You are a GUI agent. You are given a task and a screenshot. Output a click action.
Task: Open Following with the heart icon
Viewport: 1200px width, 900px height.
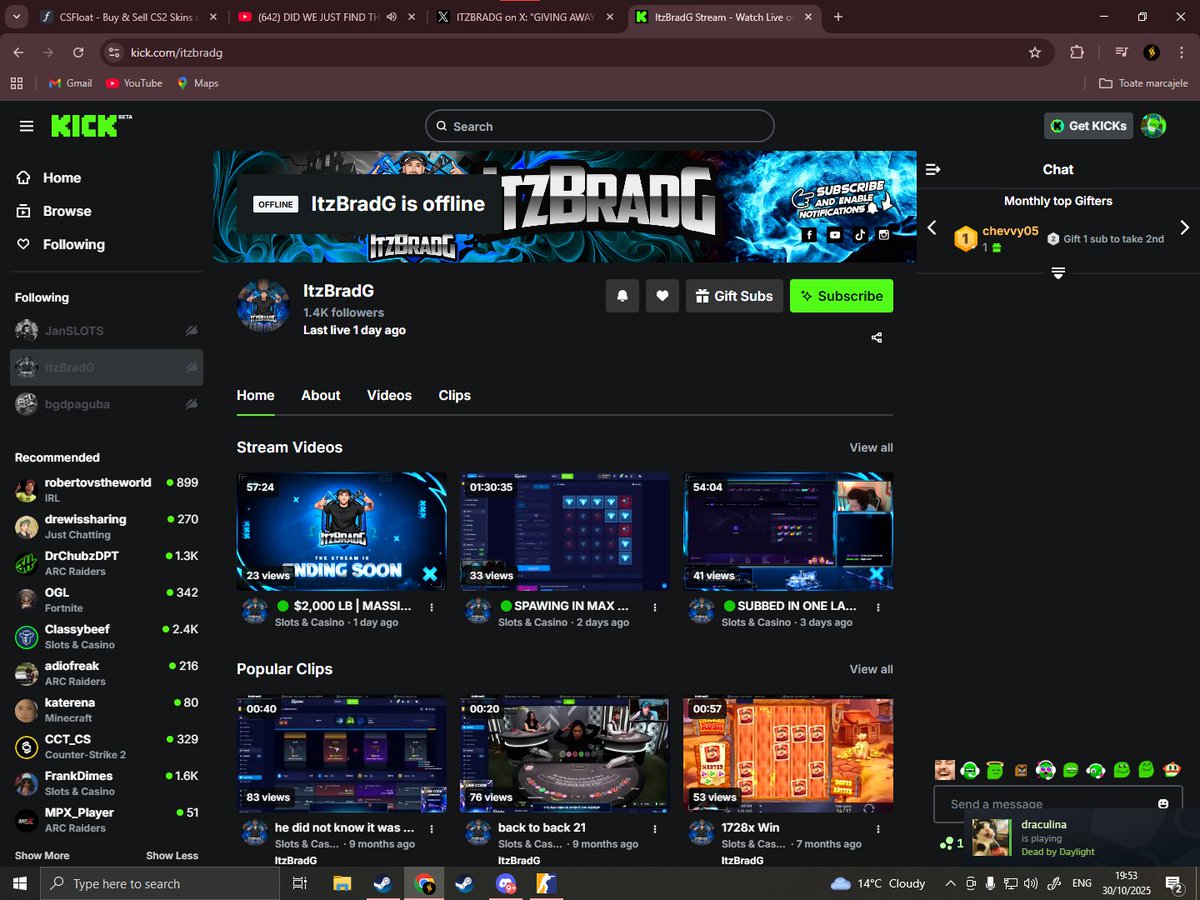pos(60,244)
